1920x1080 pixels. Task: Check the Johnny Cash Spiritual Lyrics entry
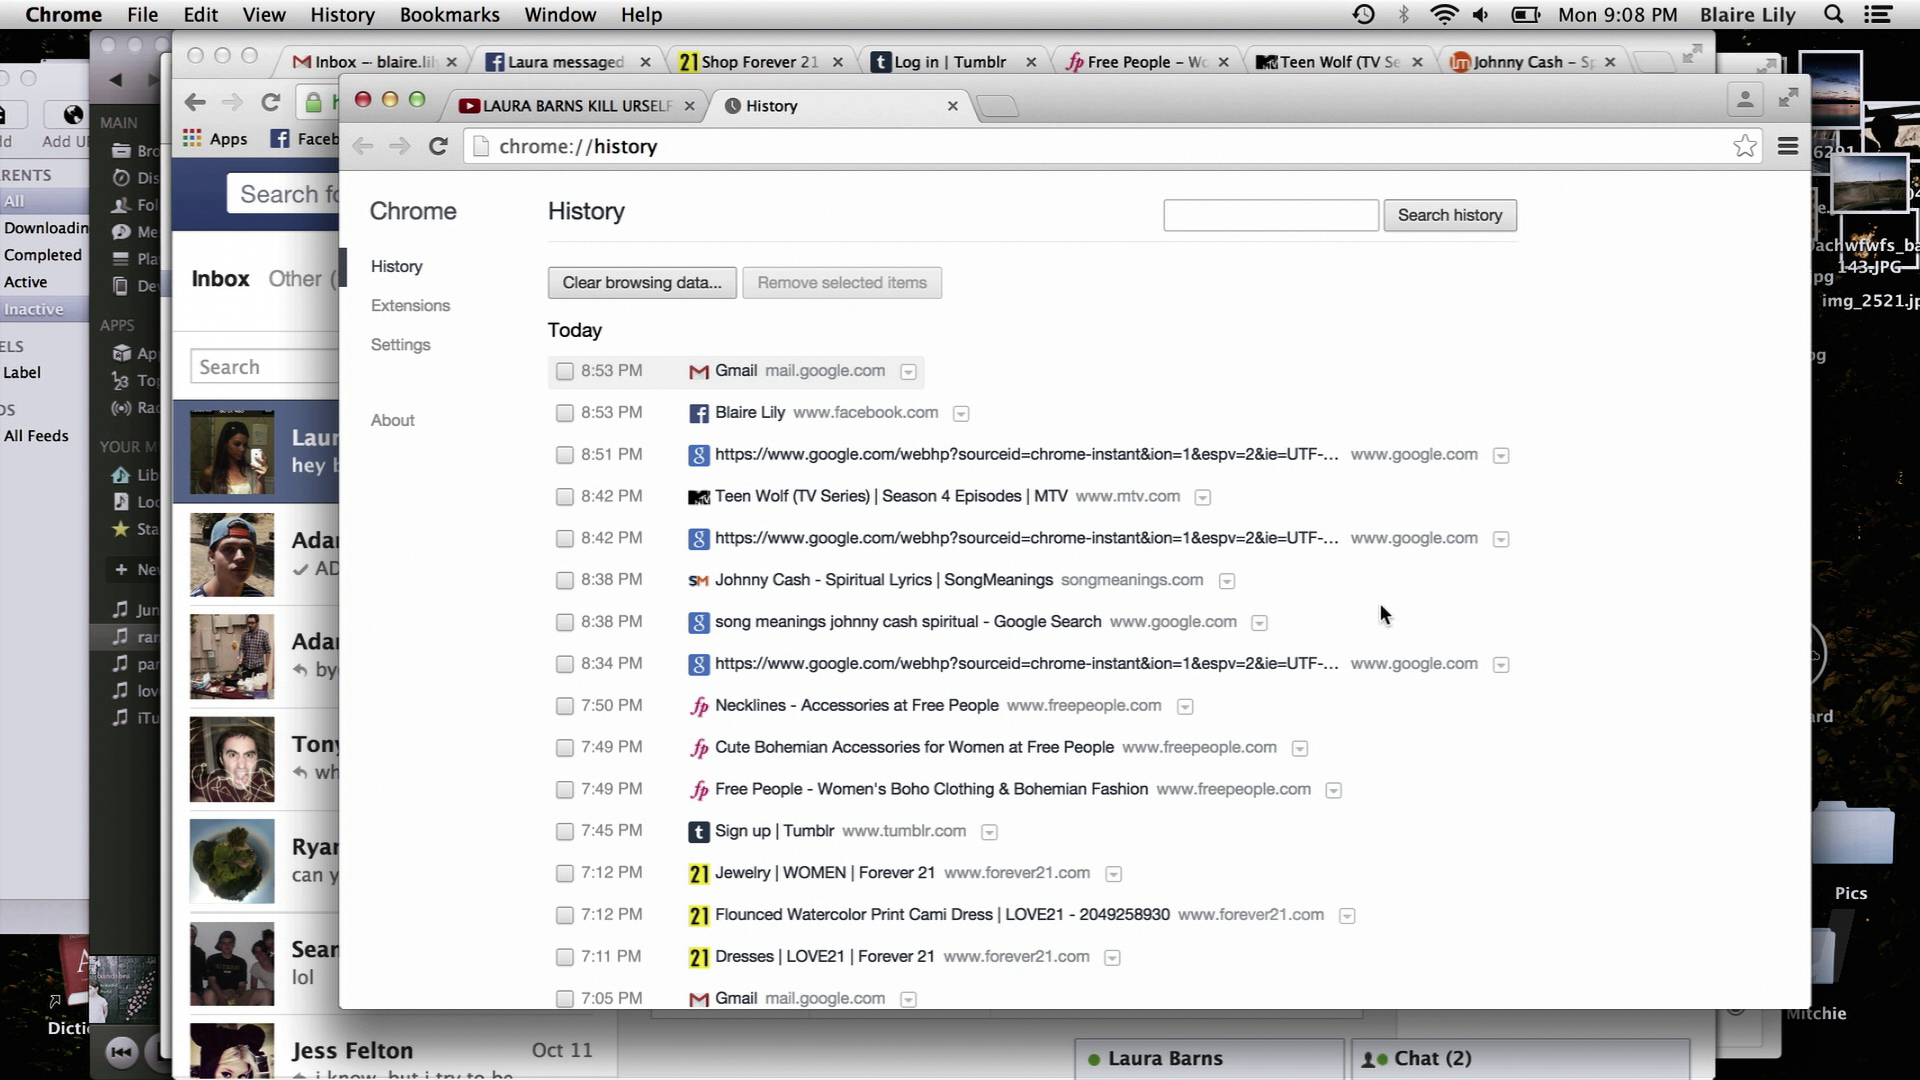pos(565,580)
